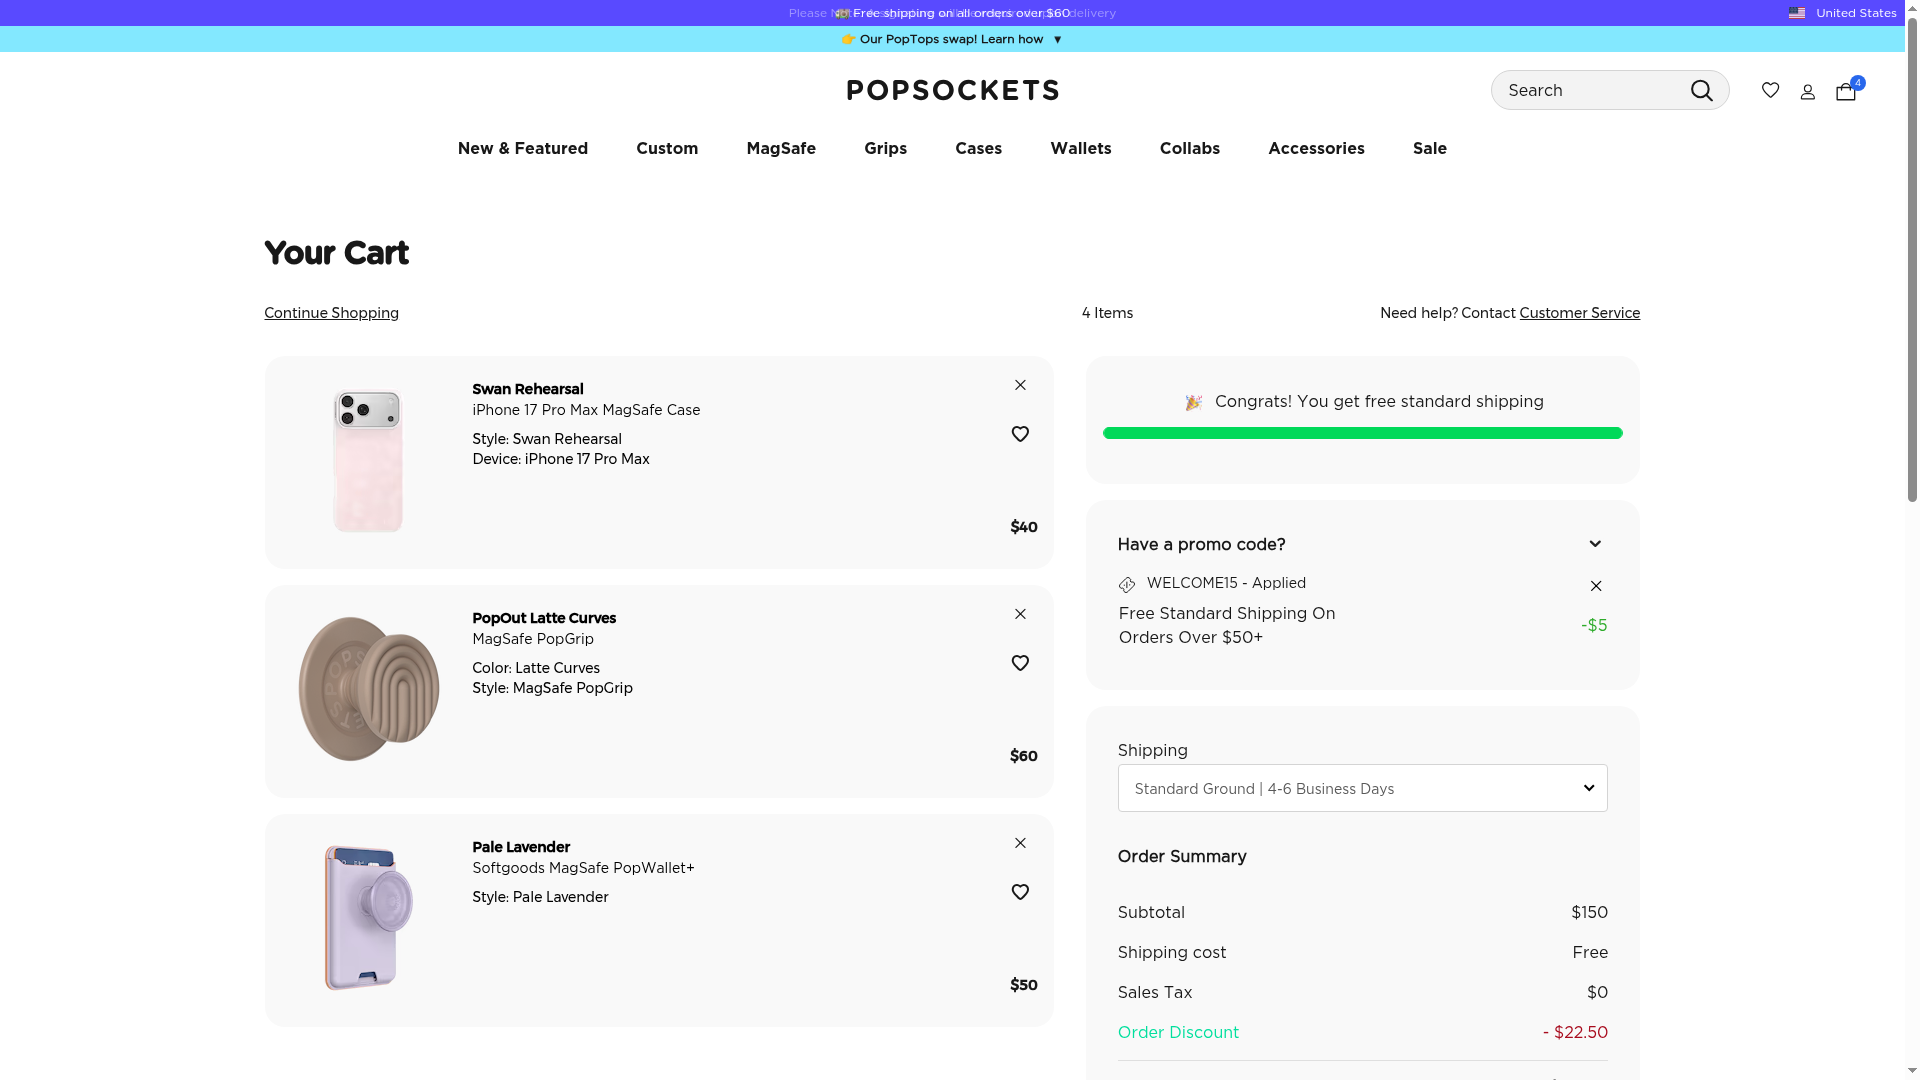This screenshot has height=1080, width=1920.
Task: Remove PopOut Latte Curves from cart
Action: click(1020, 614)
